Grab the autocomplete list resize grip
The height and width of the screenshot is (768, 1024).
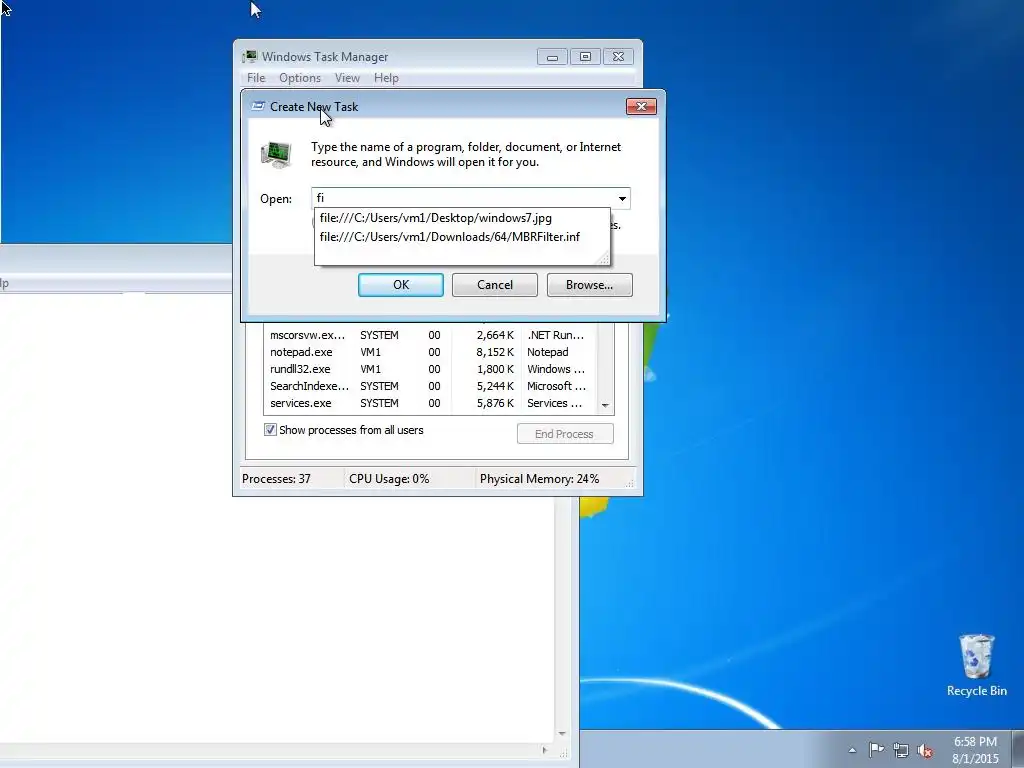click(604, 259)
